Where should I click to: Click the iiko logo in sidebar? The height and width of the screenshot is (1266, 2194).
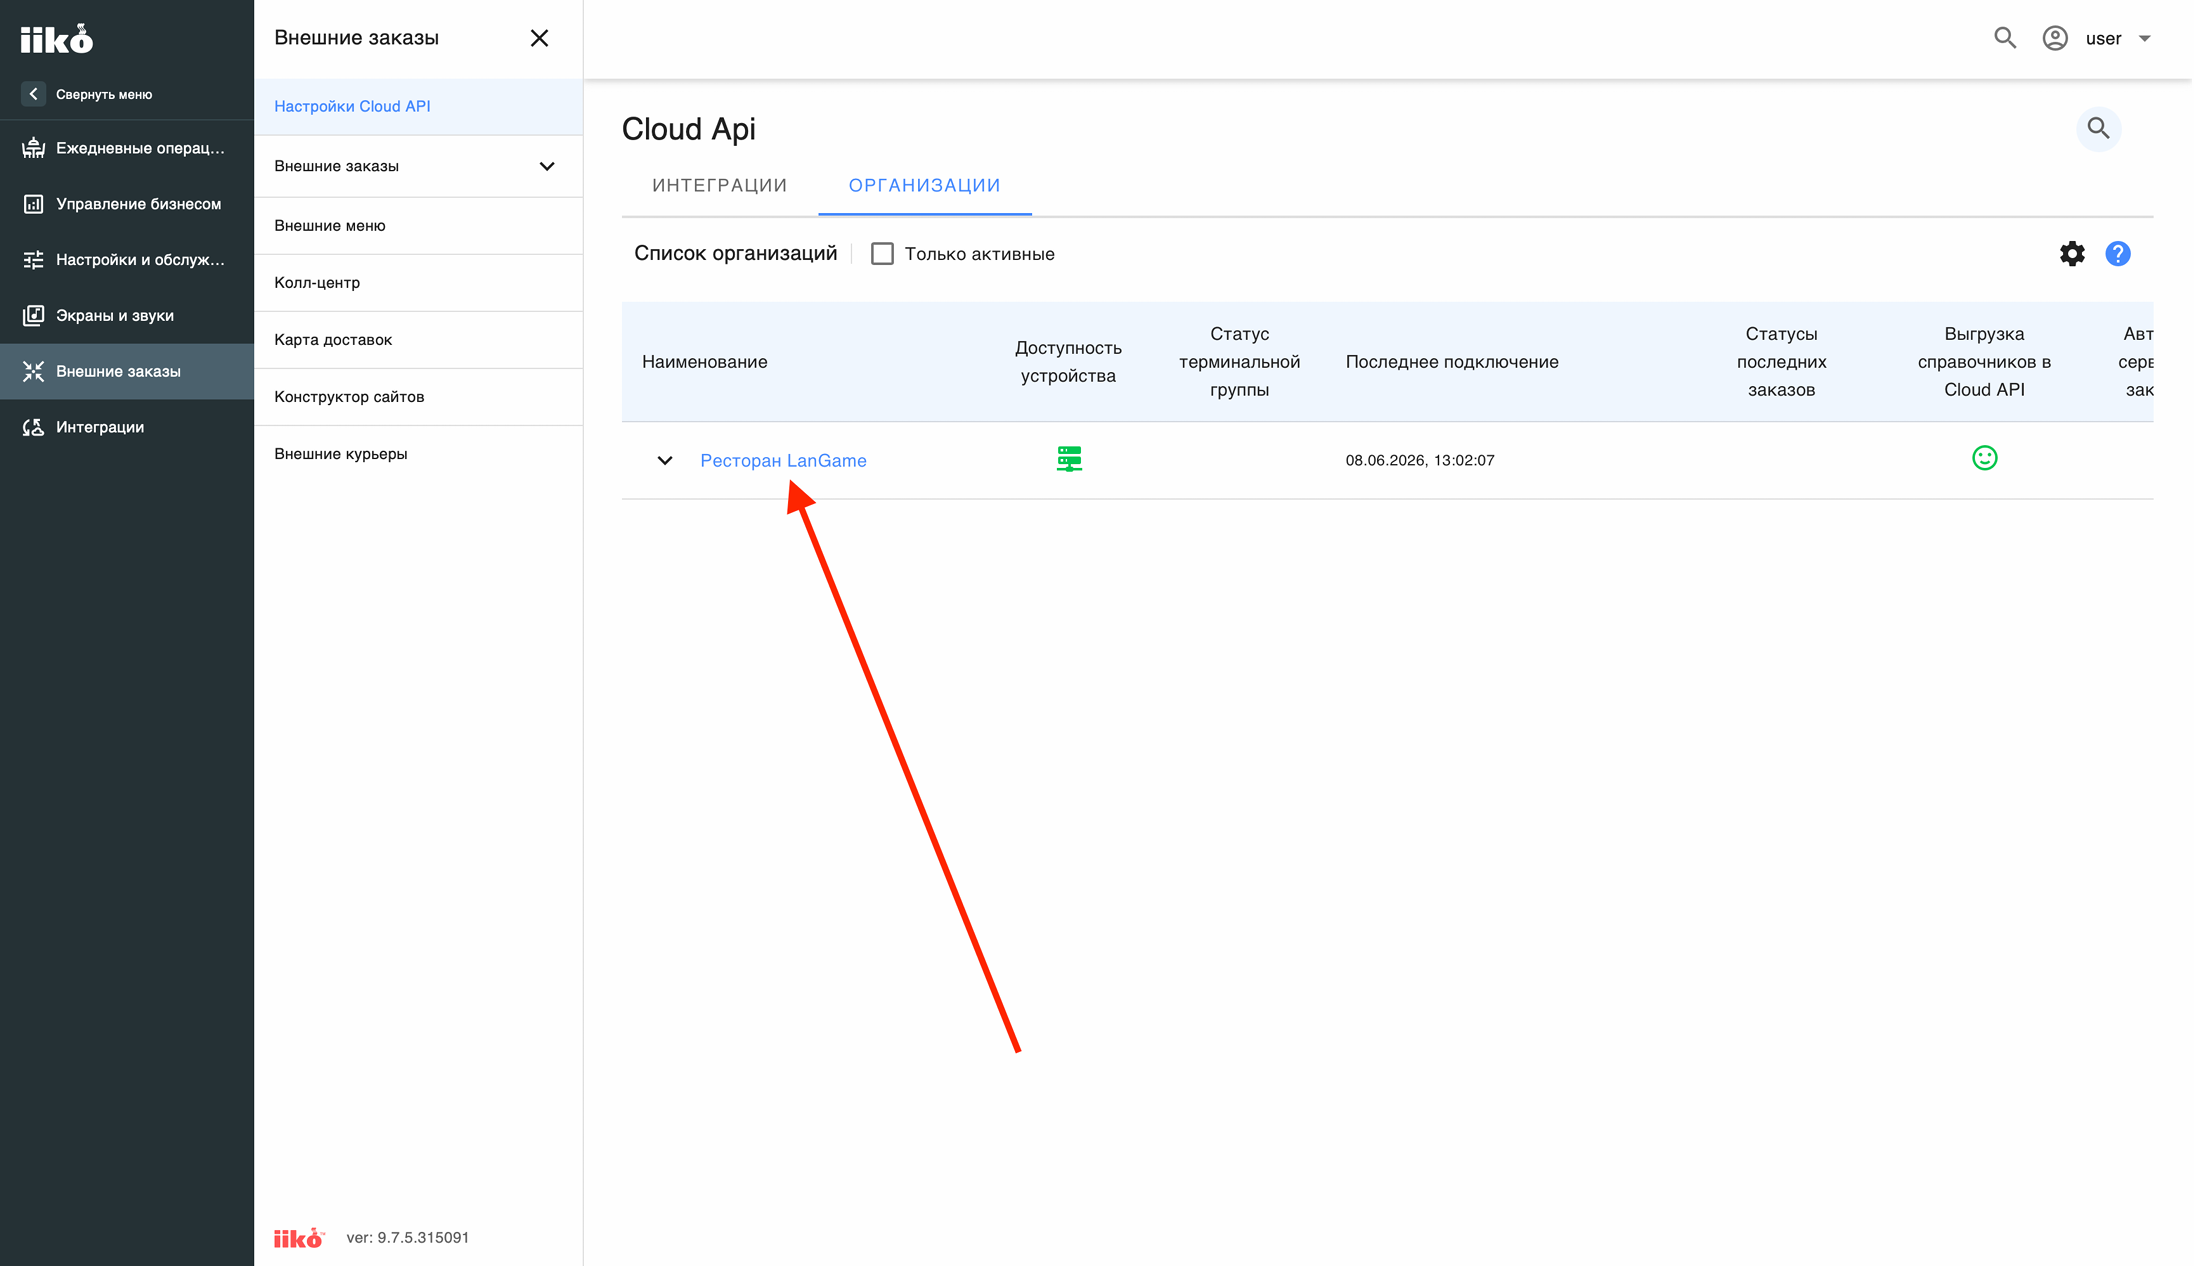click(x=57, y=39)
